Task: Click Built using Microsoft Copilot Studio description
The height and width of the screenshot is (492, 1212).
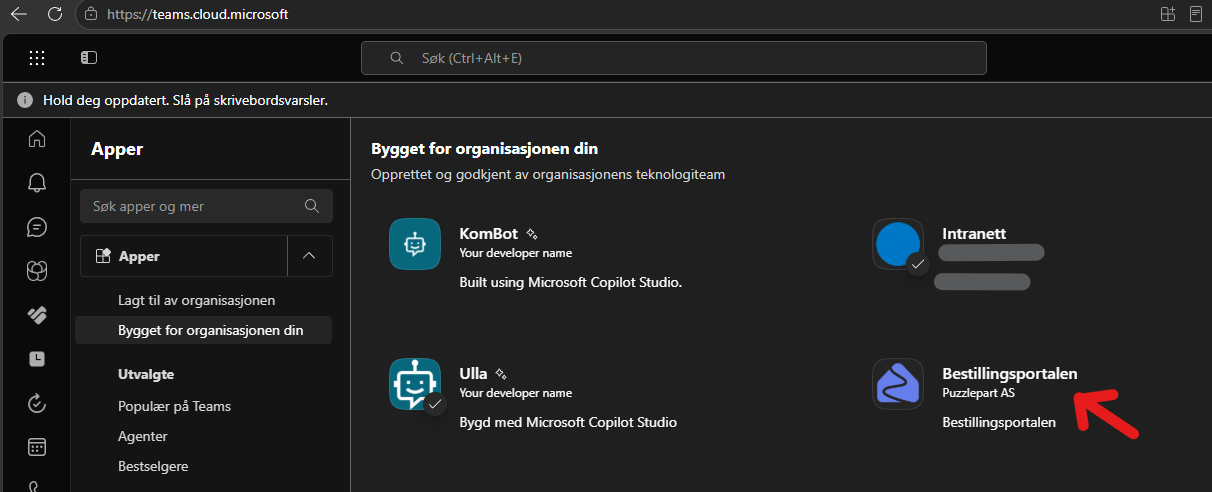Action: pos(570,282)
